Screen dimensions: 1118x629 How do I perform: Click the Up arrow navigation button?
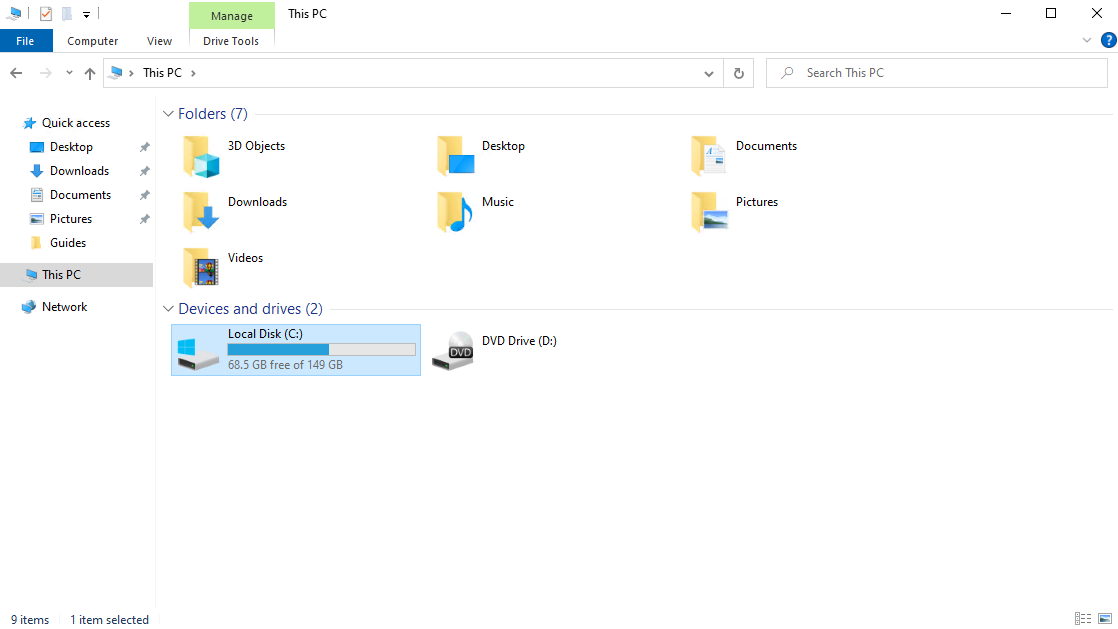pyautogui.click(x=90, y=73)
